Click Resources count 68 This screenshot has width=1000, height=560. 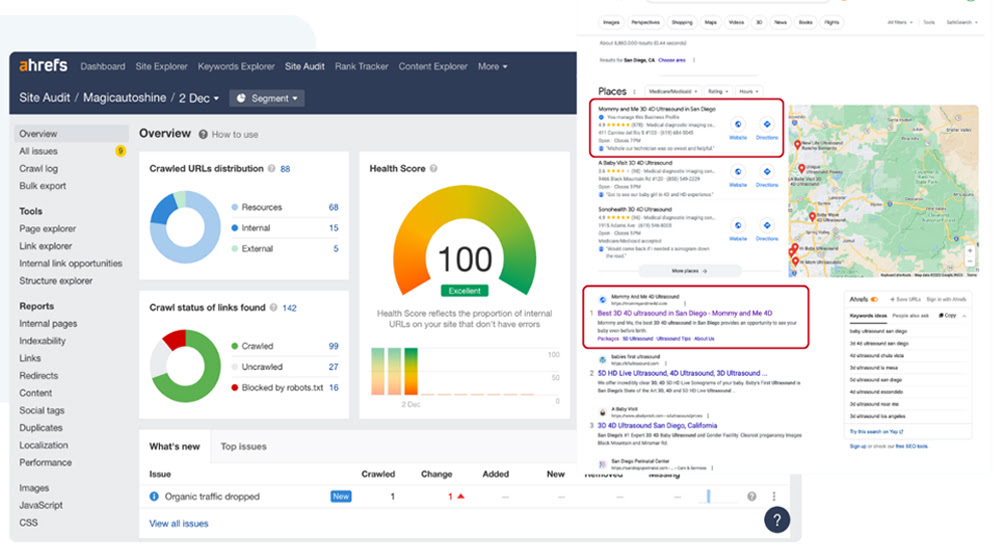coord(334,207)
